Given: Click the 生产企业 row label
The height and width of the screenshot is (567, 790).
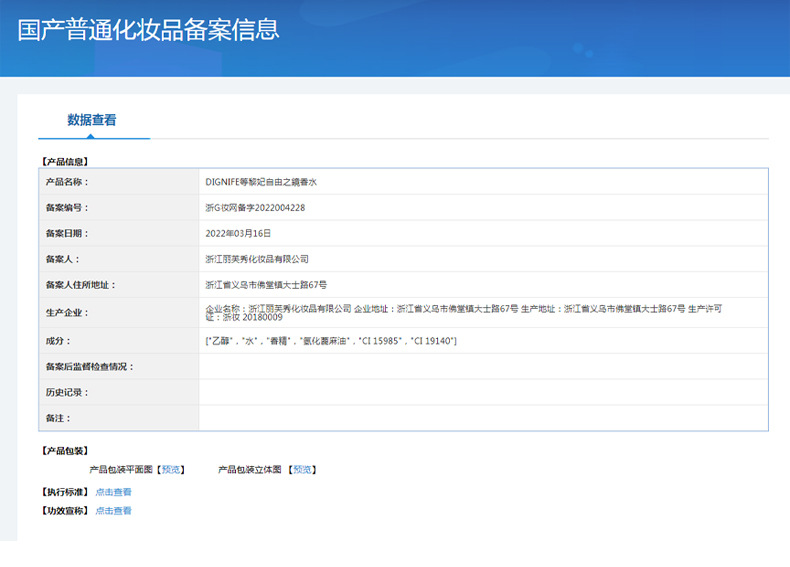Looking at the screenshot, I should click(x=67, y=312).
